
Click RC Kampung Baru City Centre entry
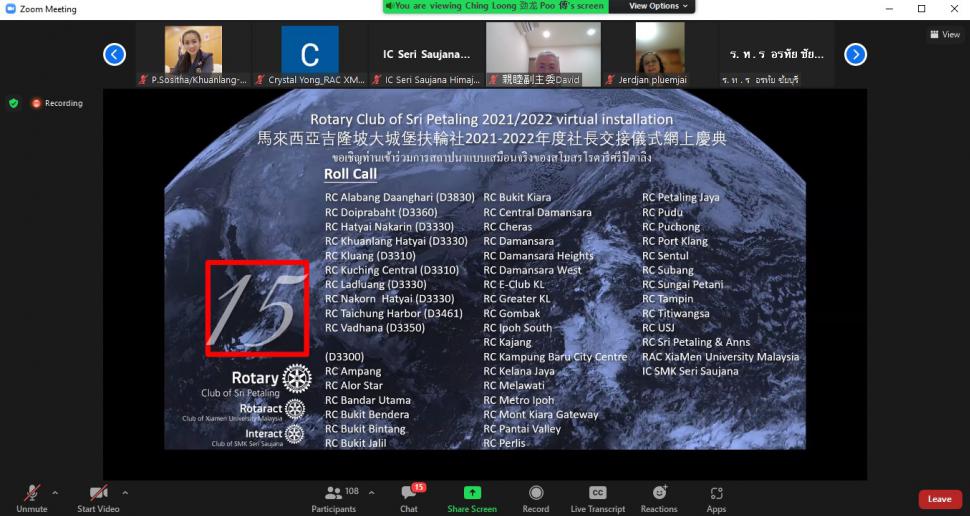555,357
